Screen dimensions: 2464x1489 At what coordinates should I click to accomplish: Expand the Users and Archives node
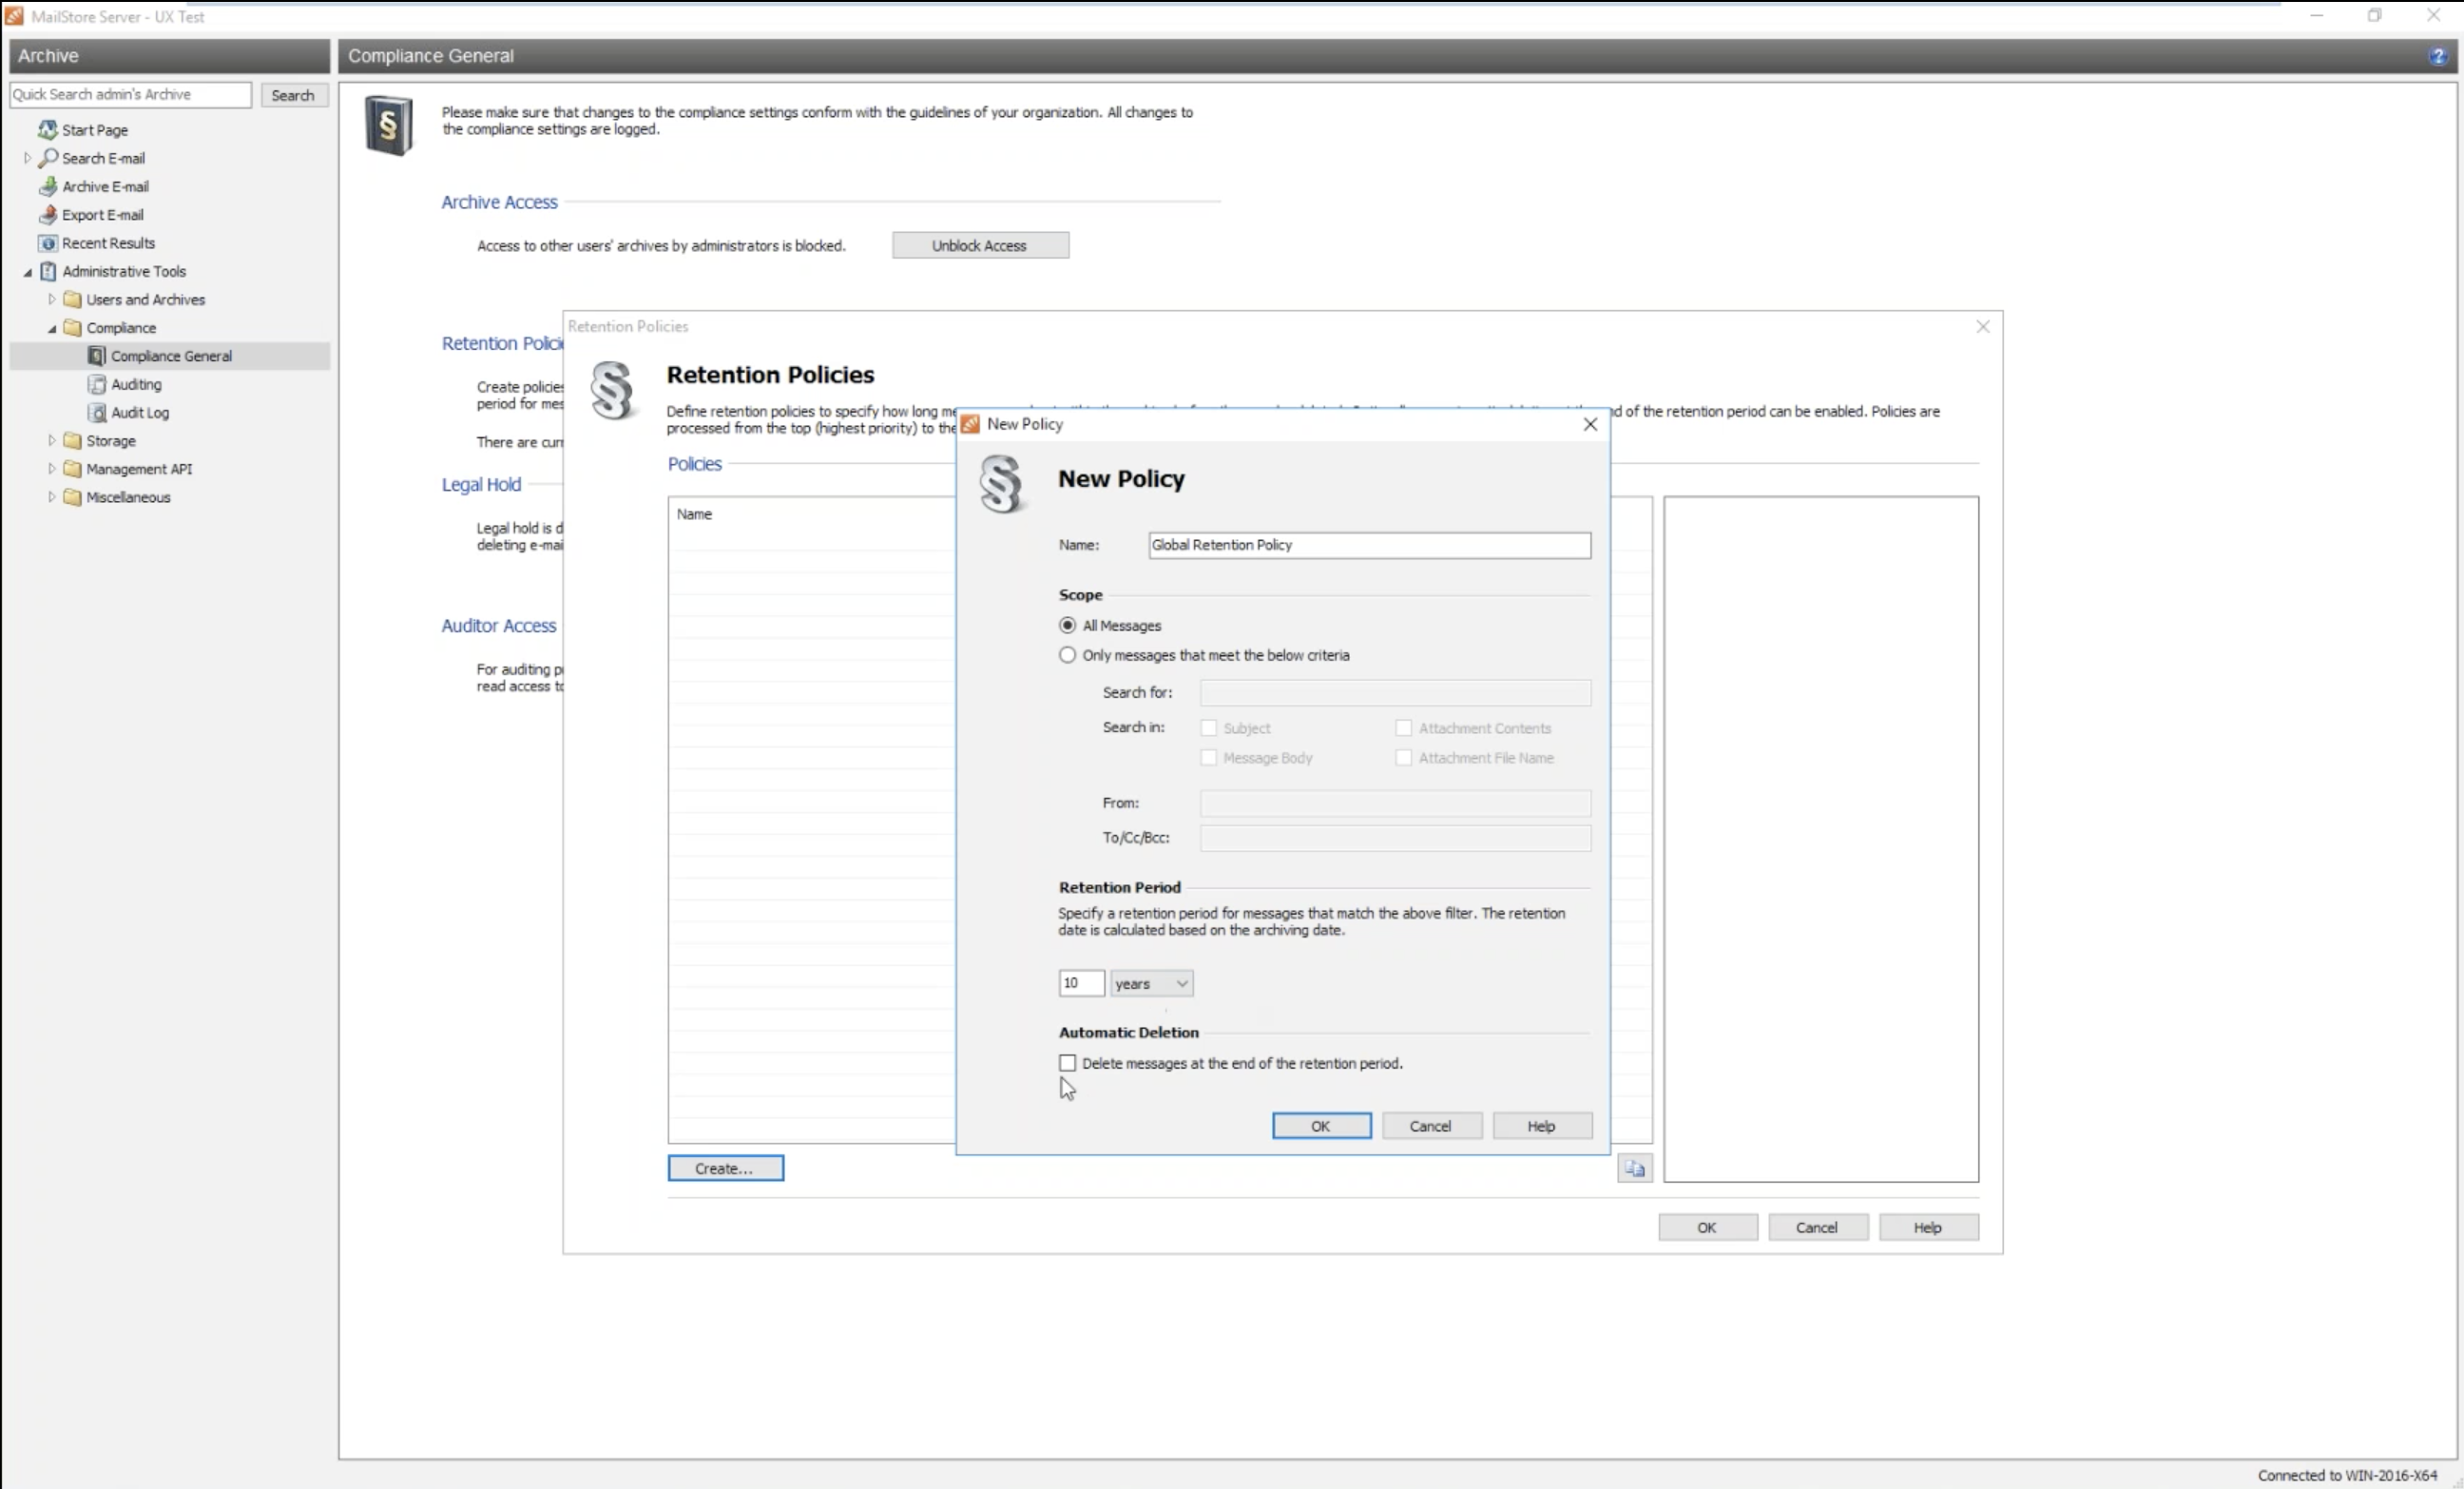52,299
